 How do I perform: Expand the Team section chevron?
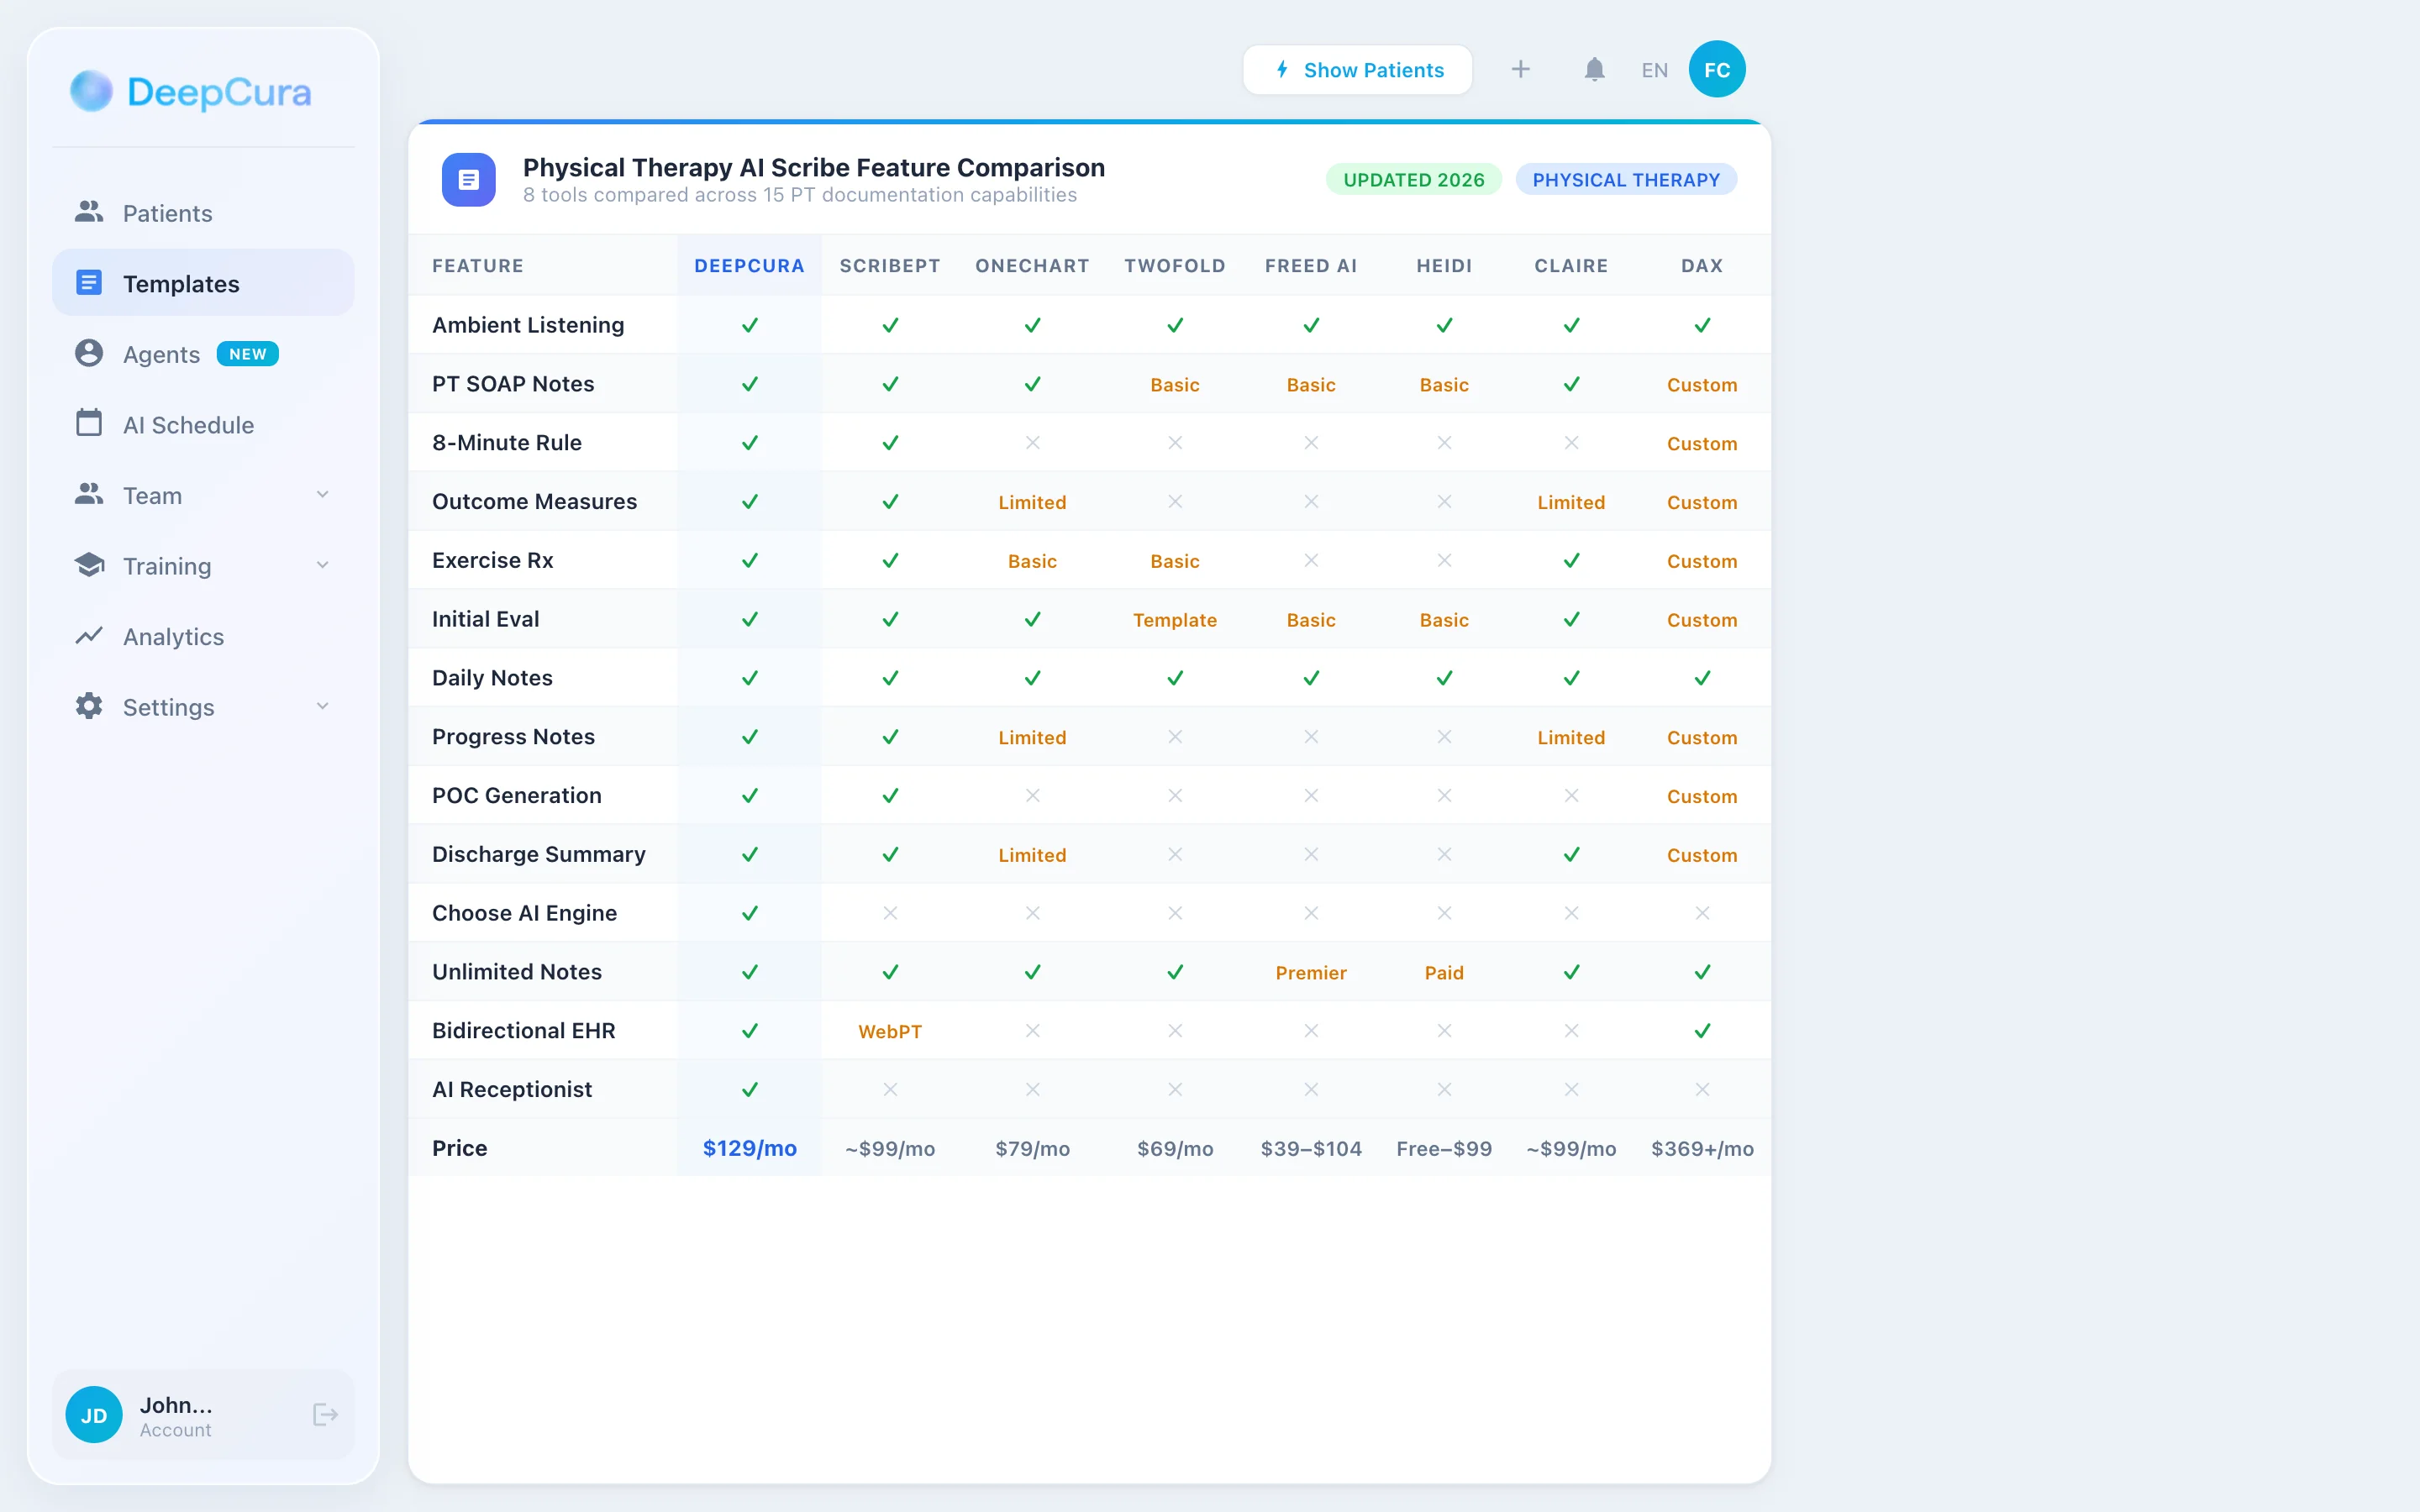coord(322,494)
